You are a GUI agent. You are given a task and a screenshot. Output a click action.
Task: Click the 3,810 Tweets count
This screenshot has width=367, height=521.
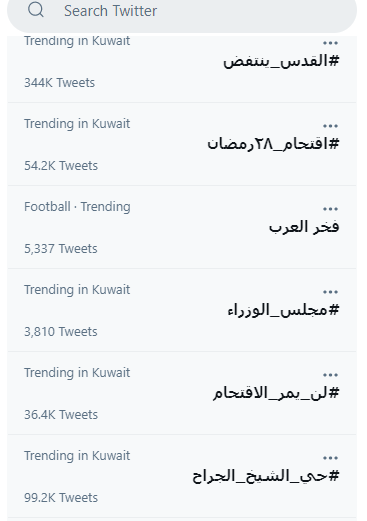point(61,332)
